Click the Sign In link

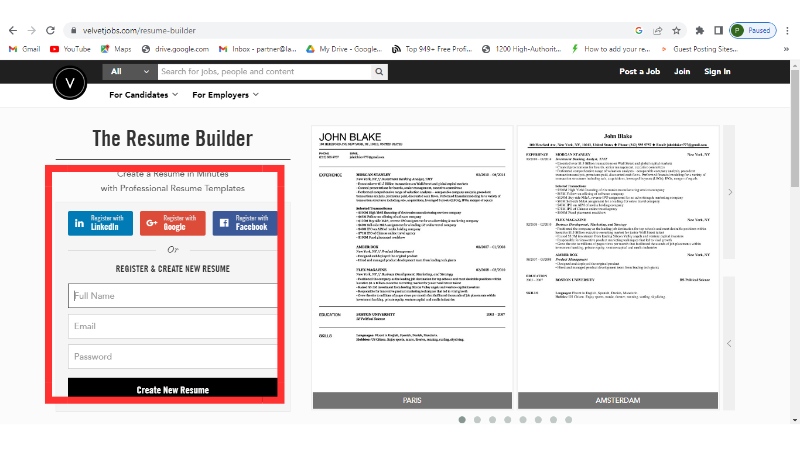click(x=717, y=72)
